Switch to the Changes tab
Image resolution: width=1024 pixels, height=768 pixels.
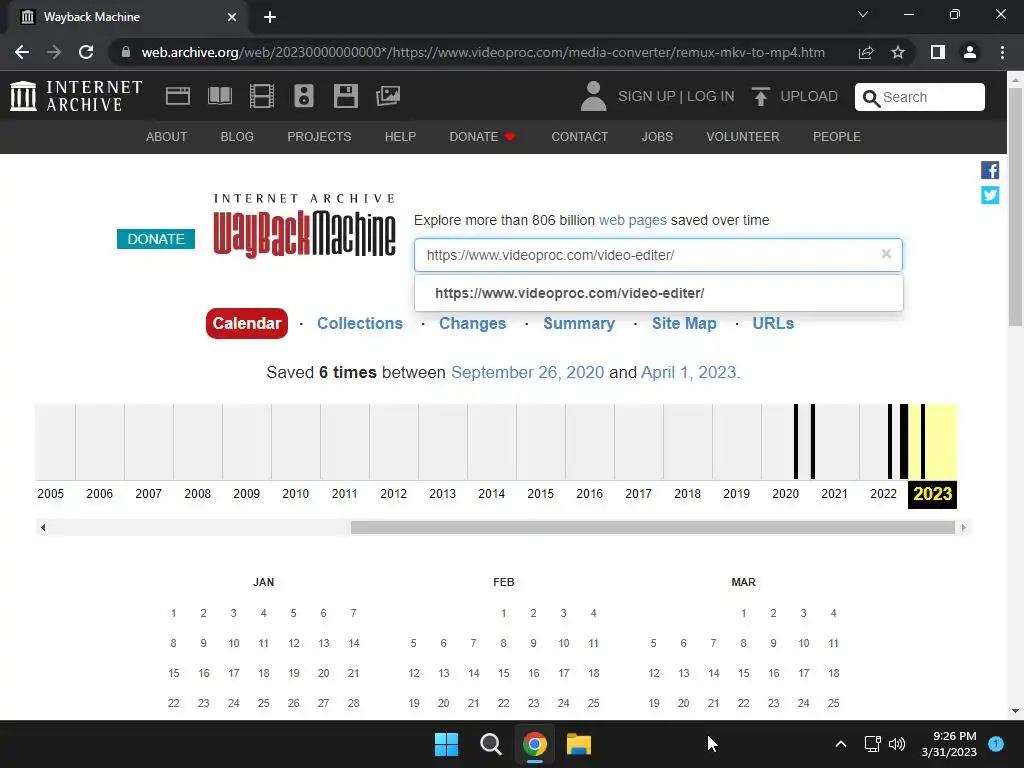[472, 323]
